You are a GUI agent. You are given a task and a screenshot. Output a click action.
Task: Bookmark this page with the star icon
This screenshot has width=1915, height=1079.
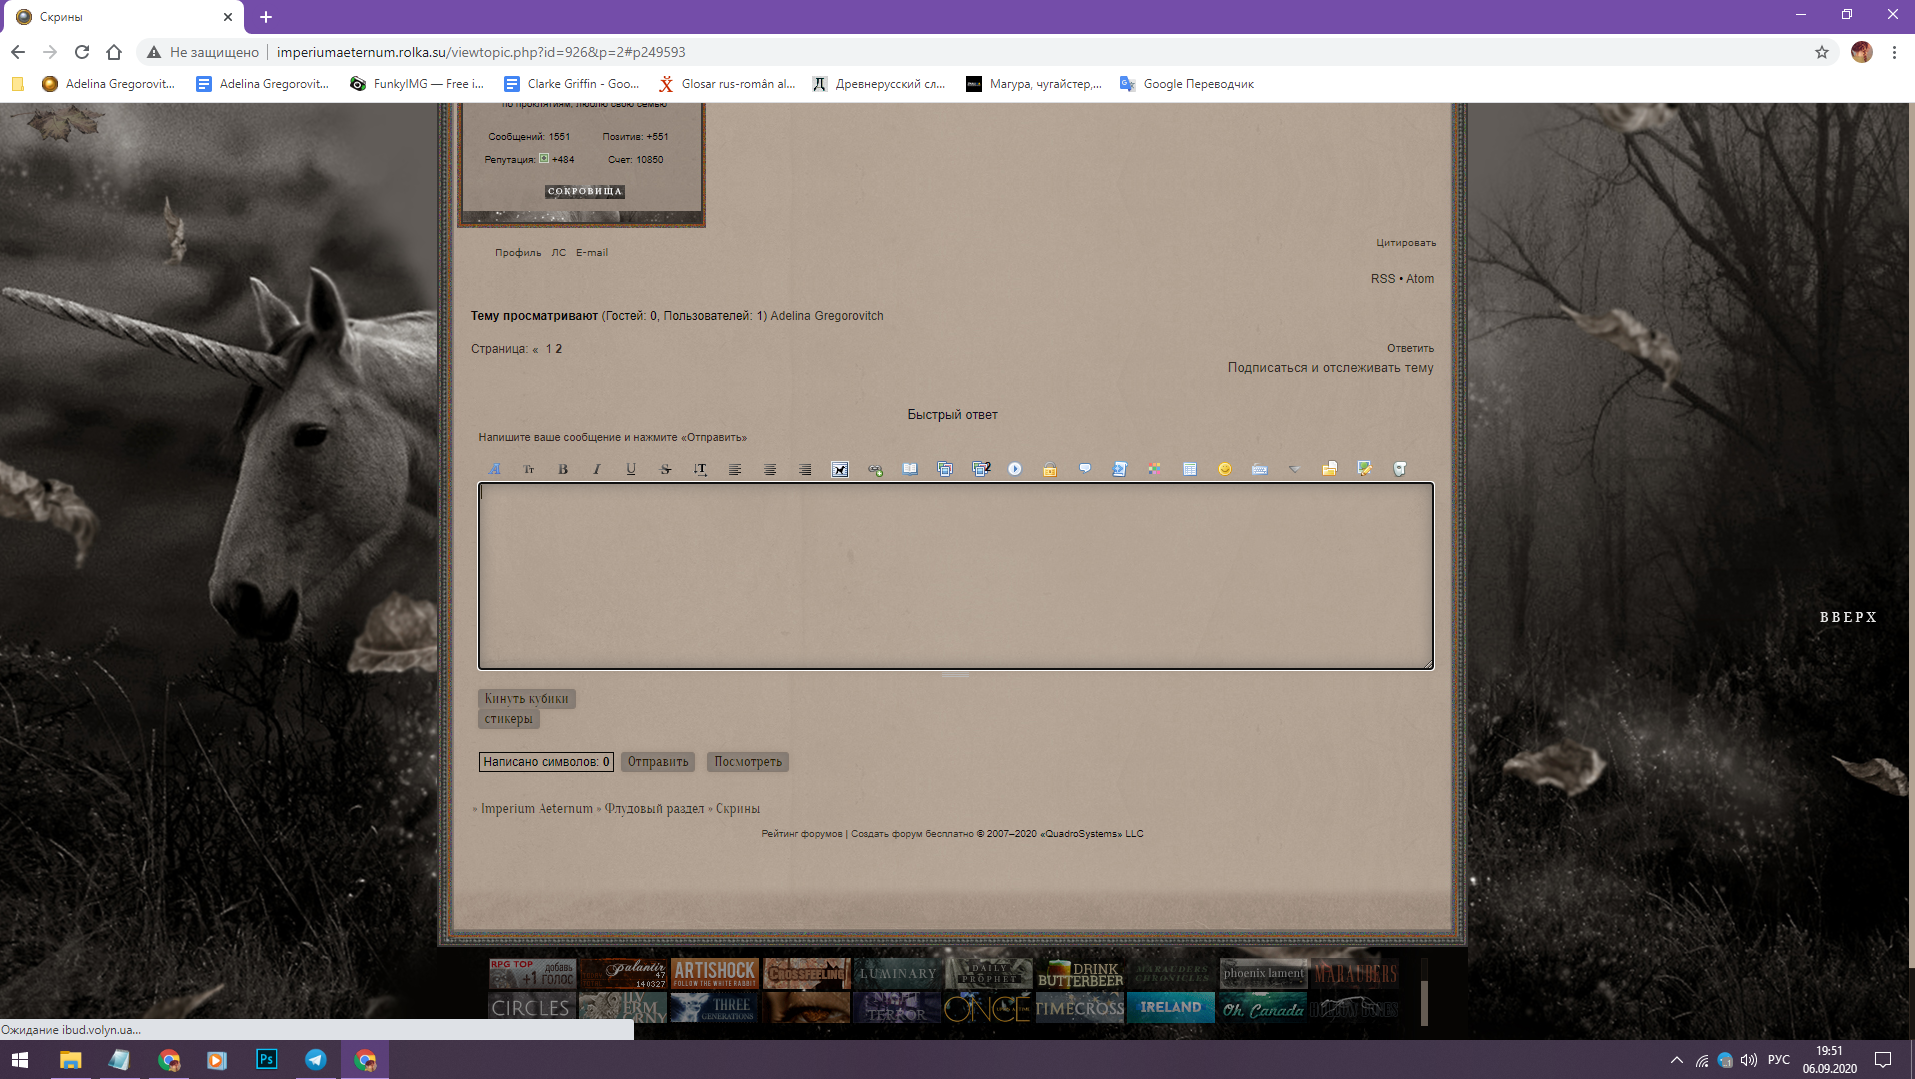tap(1822, 52)
